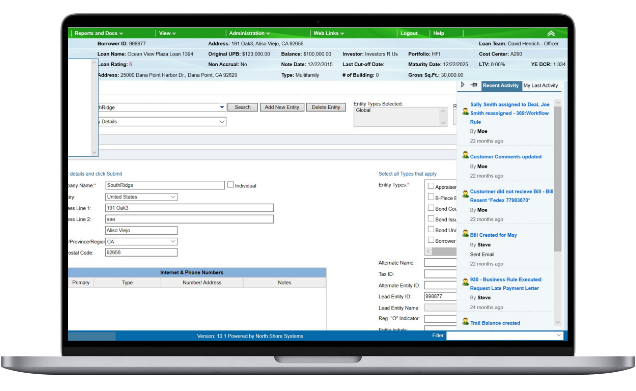Open the Reports and Docs menu

(99, 33)
